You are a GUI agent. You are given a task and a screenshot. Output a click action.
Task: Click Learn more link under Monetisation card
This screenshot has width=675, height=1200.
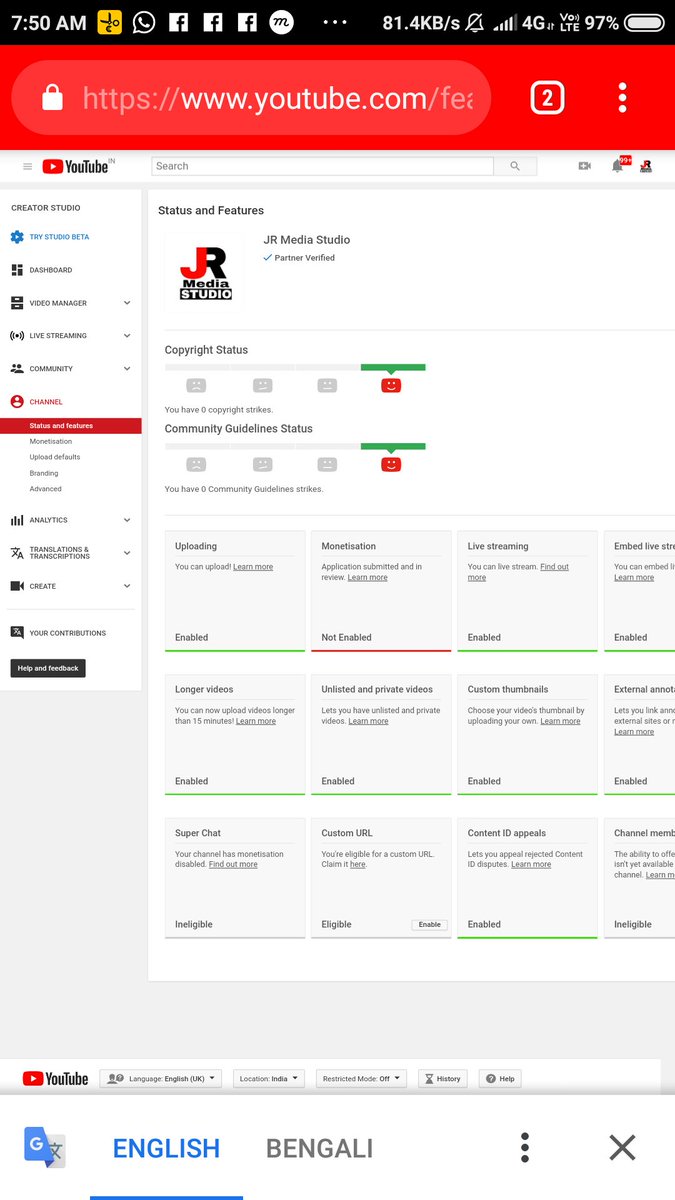(367, 577)
